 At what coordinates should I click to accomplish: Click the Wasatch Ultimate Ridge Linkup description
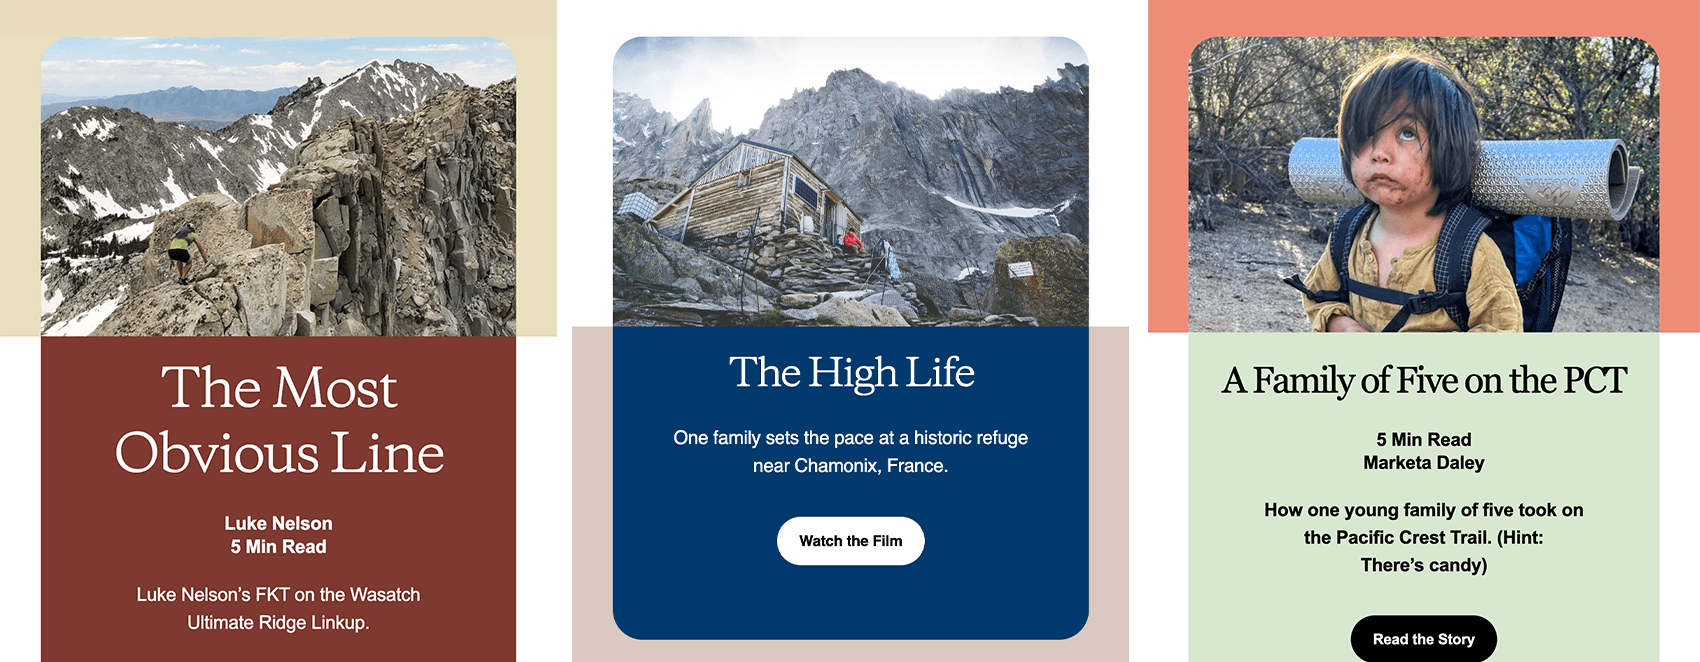278,608
